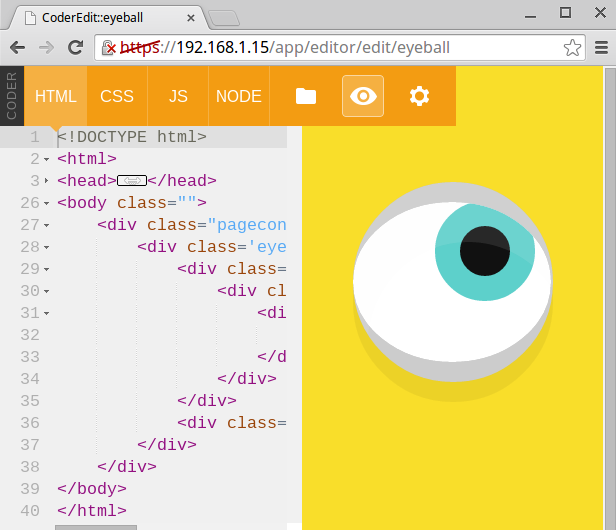Switch to the CSS tab
Screen dimensions: 616x530
tap(117, 96)
